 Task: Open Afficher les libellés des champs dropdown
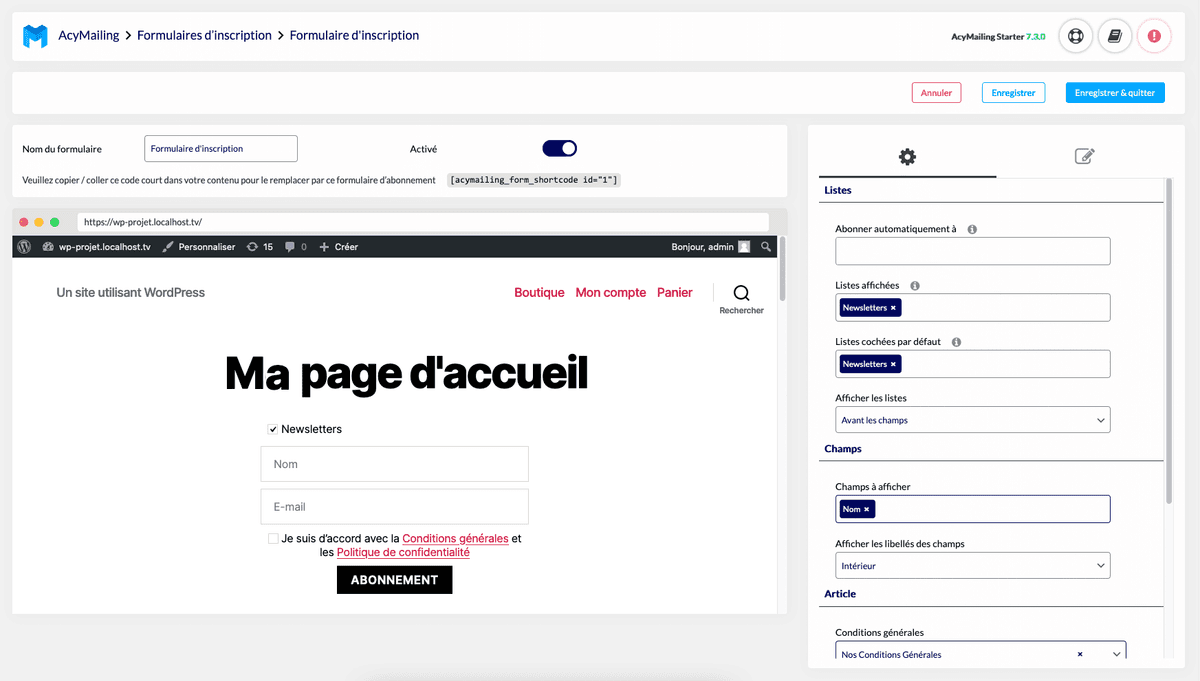click(x=972, y=566)
